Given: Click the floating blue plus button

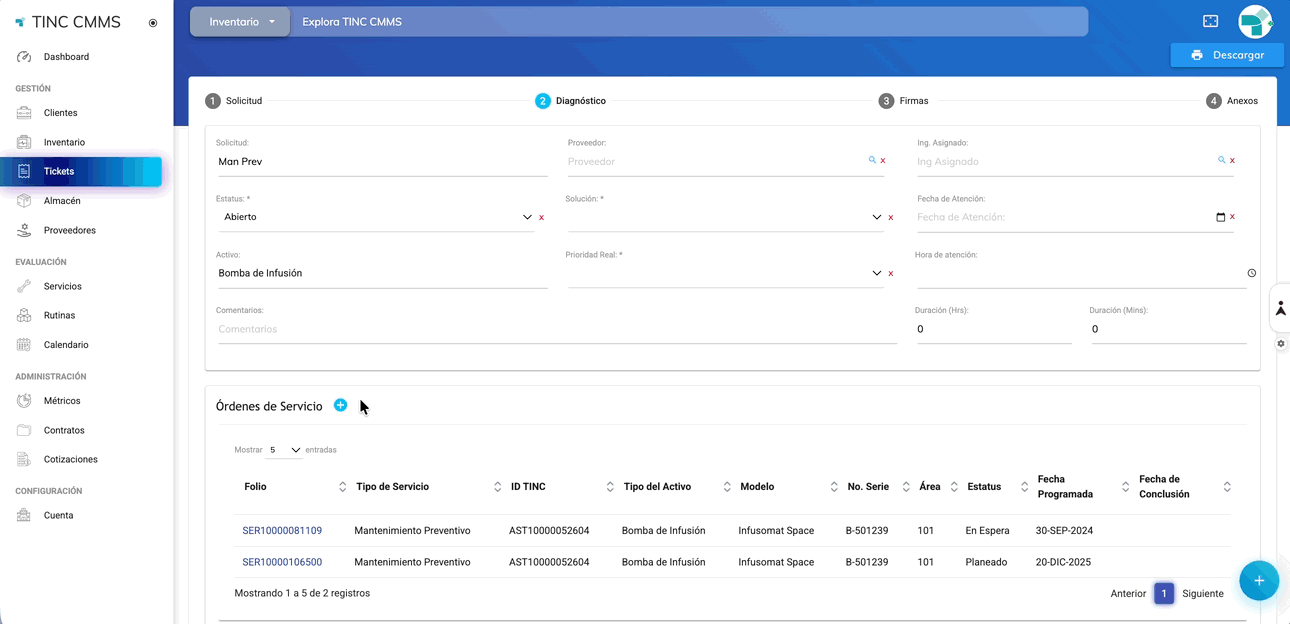Looking at the screenshot, I should click(x=1258, y=581).
